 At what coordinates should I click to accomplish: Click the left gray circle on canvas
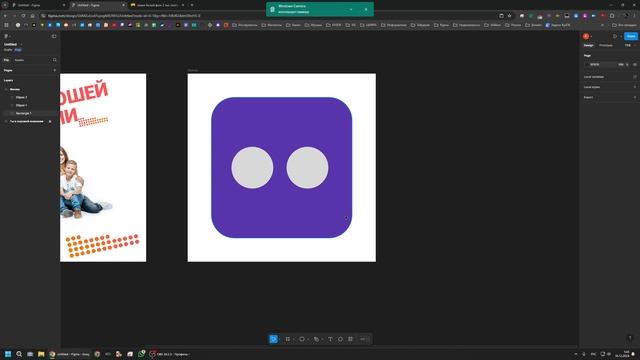[252, 167]
